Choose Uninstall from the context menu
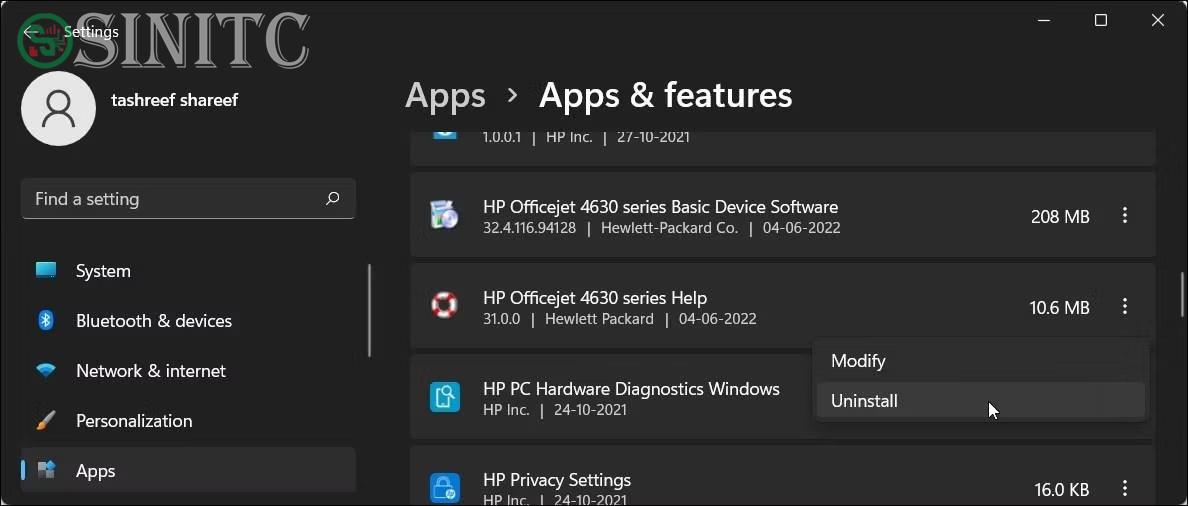Image resolution: width=1188 pixels, height=506 pixels. click(x=980, y=401)
